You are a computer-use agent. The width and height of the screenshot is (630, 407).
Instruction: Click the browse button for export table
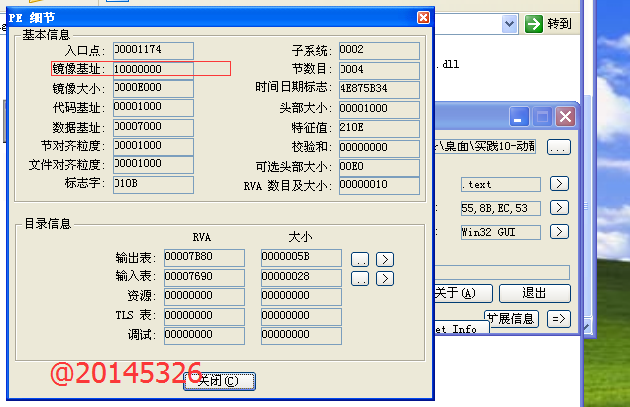360,259
